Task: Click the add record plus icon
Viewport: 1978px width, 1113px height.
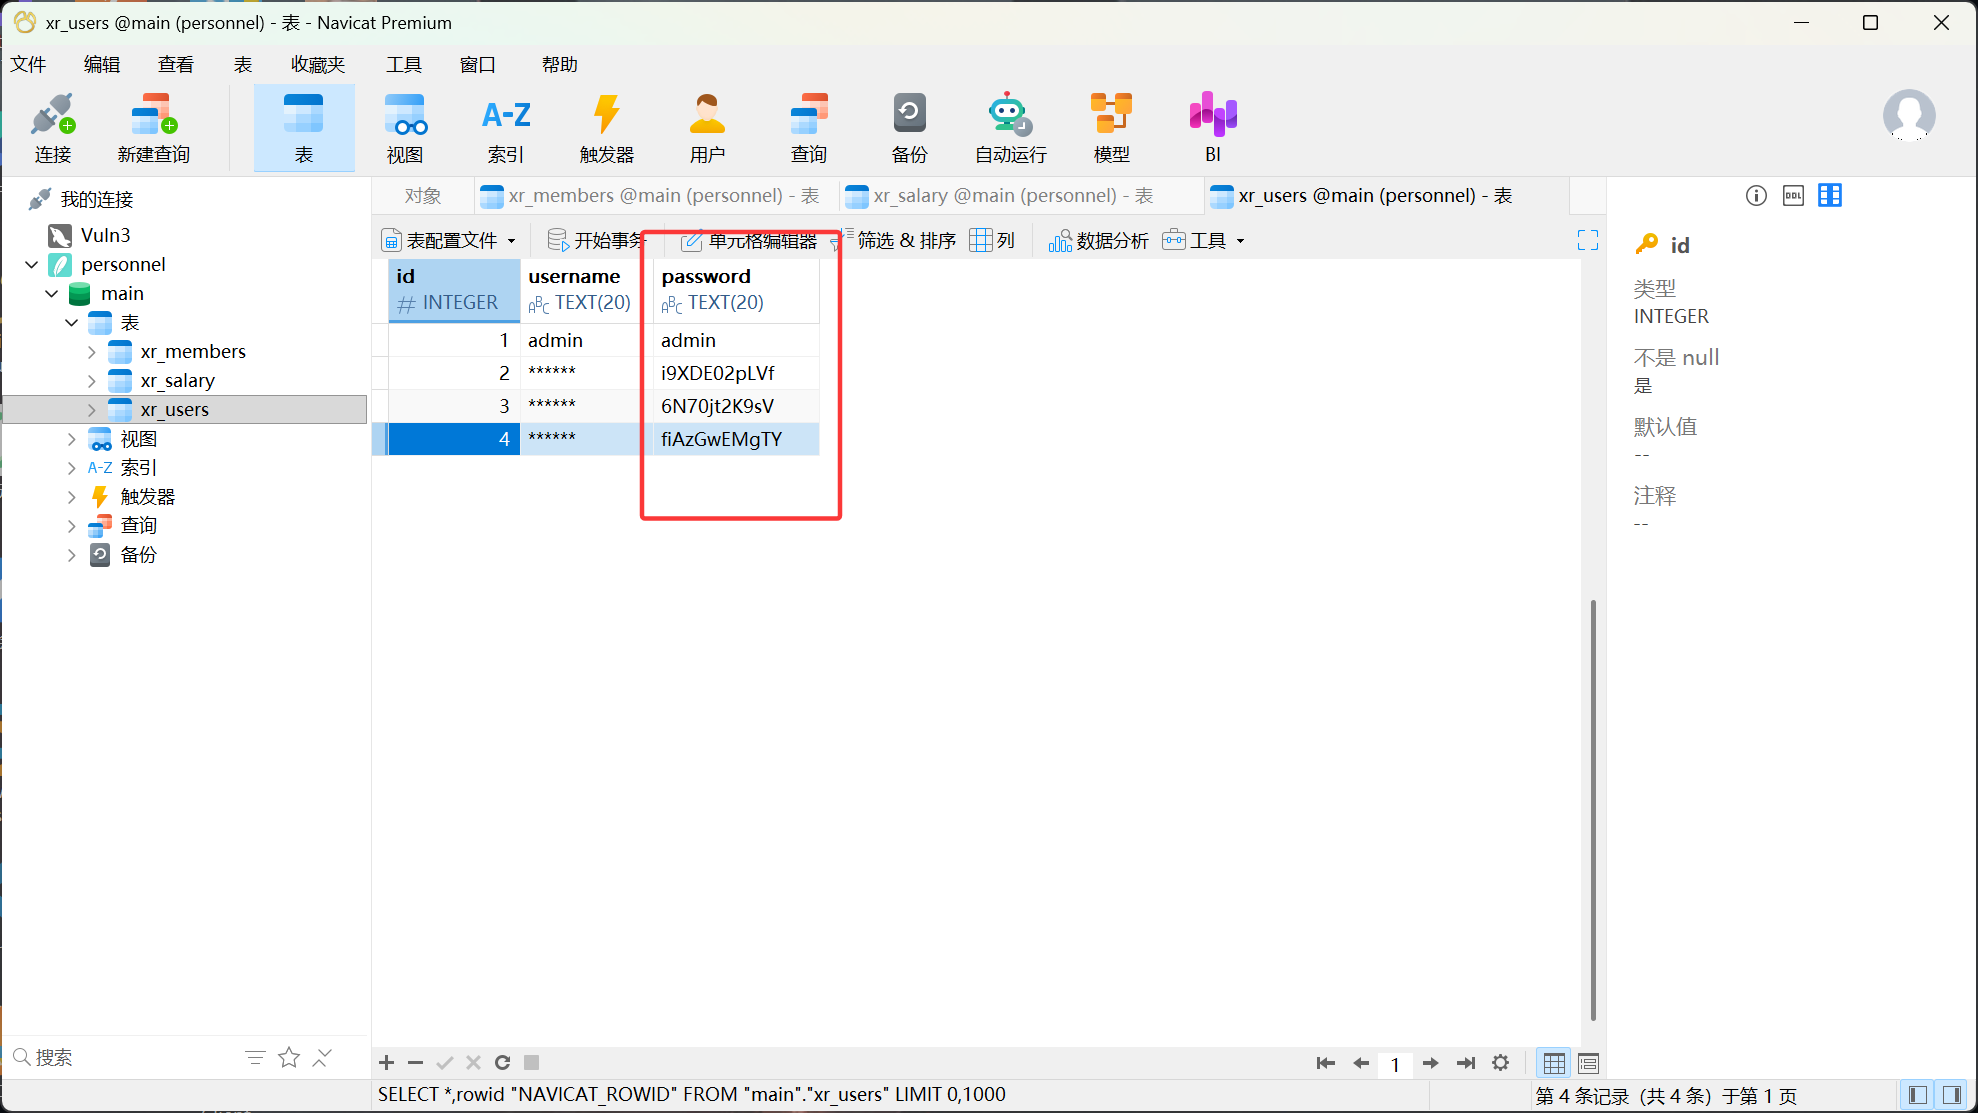Action: click(387, 1062)
